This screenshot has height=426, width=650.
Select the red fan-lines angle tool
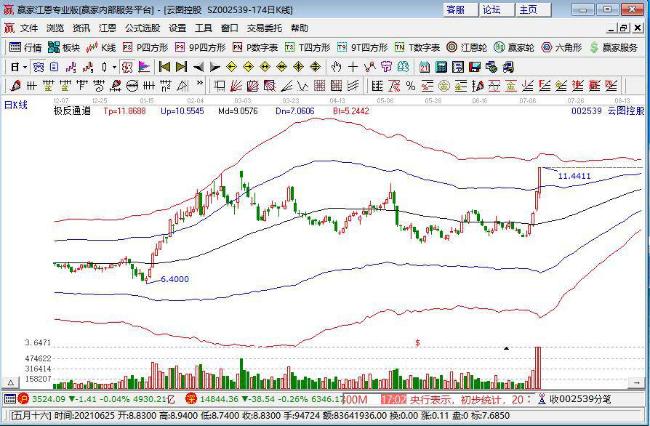point(236,86)
